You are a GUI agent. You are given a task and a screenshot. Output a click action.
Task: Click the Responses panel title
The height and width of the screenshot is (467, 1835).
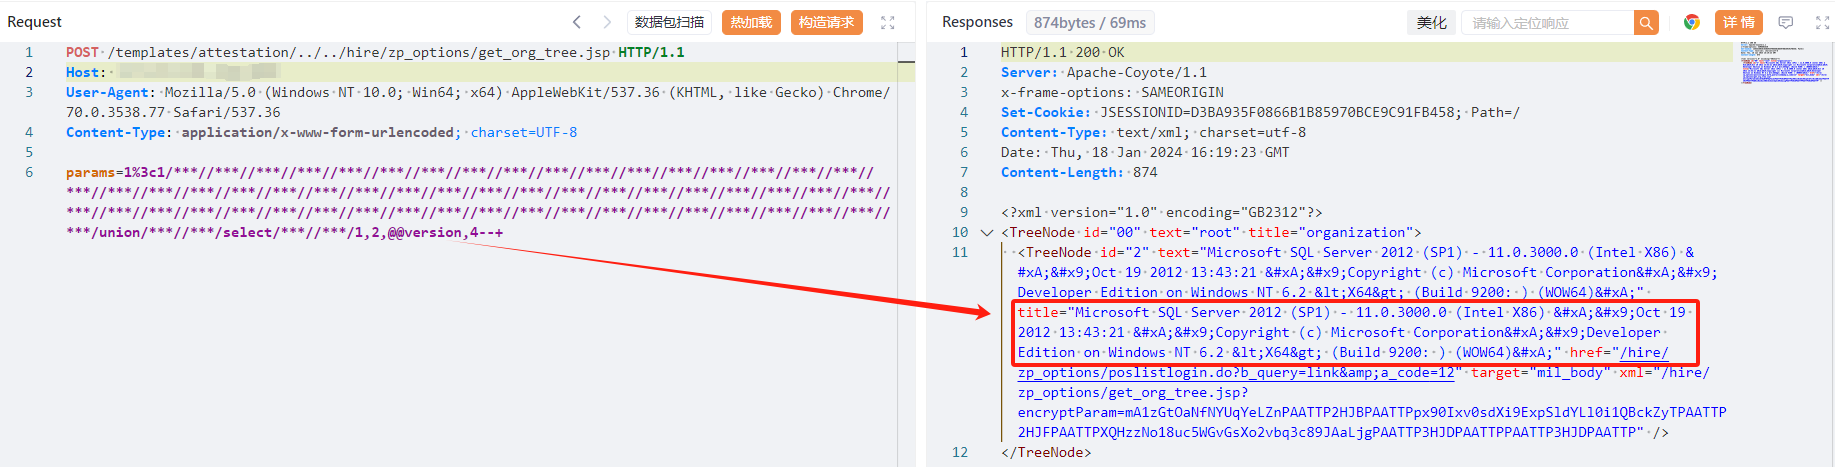coord(977,22)
